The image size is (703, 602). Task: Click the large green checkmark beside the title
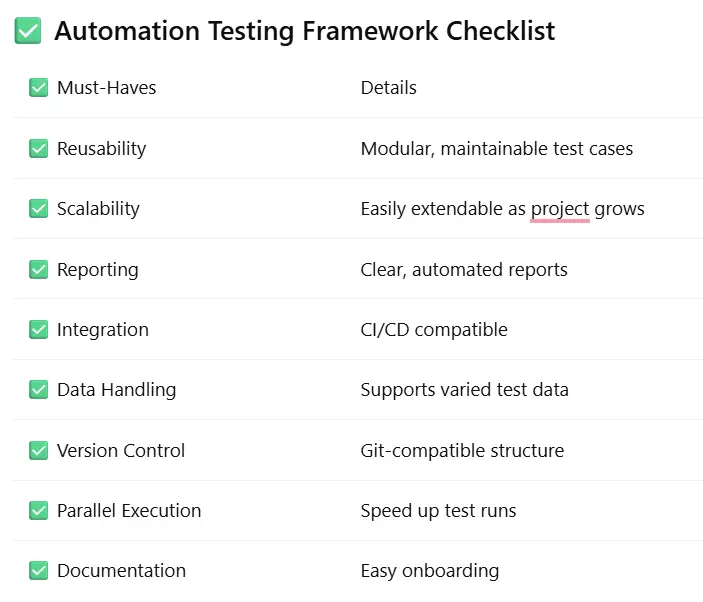pos(28,31)
